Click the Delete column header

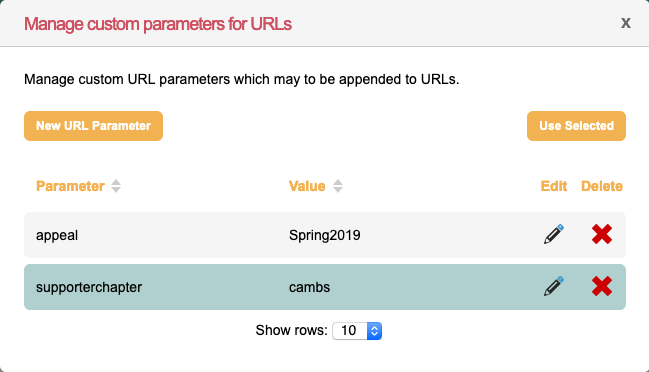(602, 186)
